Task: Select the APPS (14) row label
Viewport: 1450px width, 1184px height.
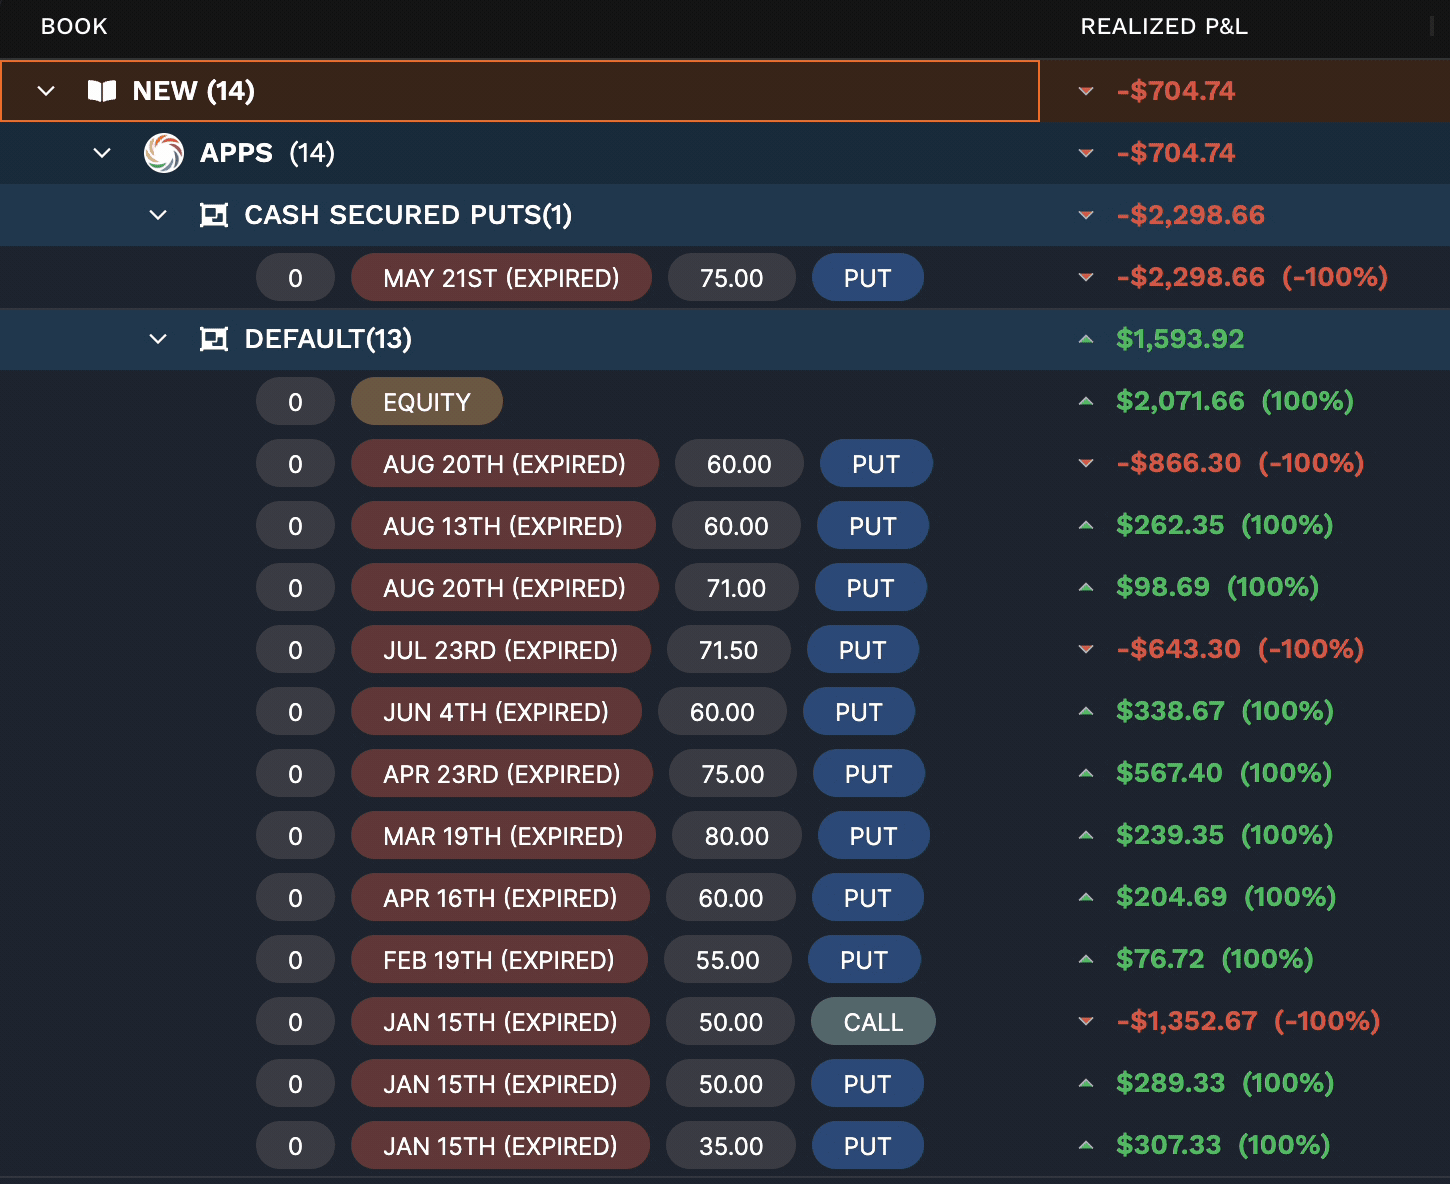Action: point(267,153)
